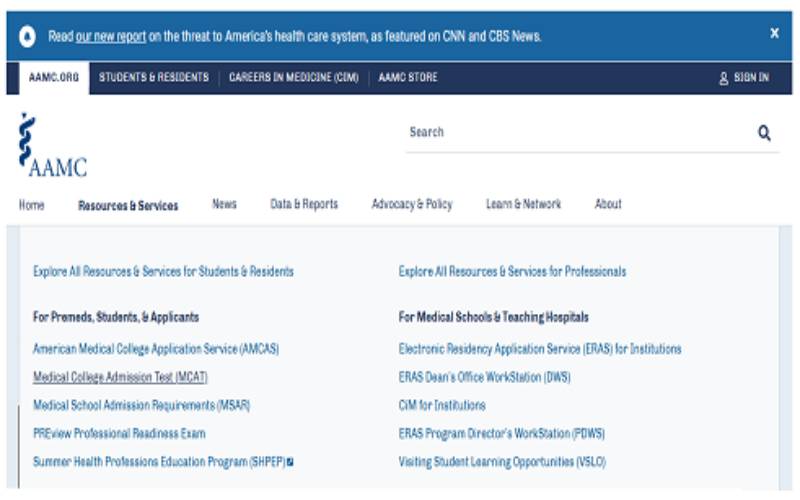Click the water drop icon in banner
Viewport: 800px width, 500px height.
click(x=28, y=36)
